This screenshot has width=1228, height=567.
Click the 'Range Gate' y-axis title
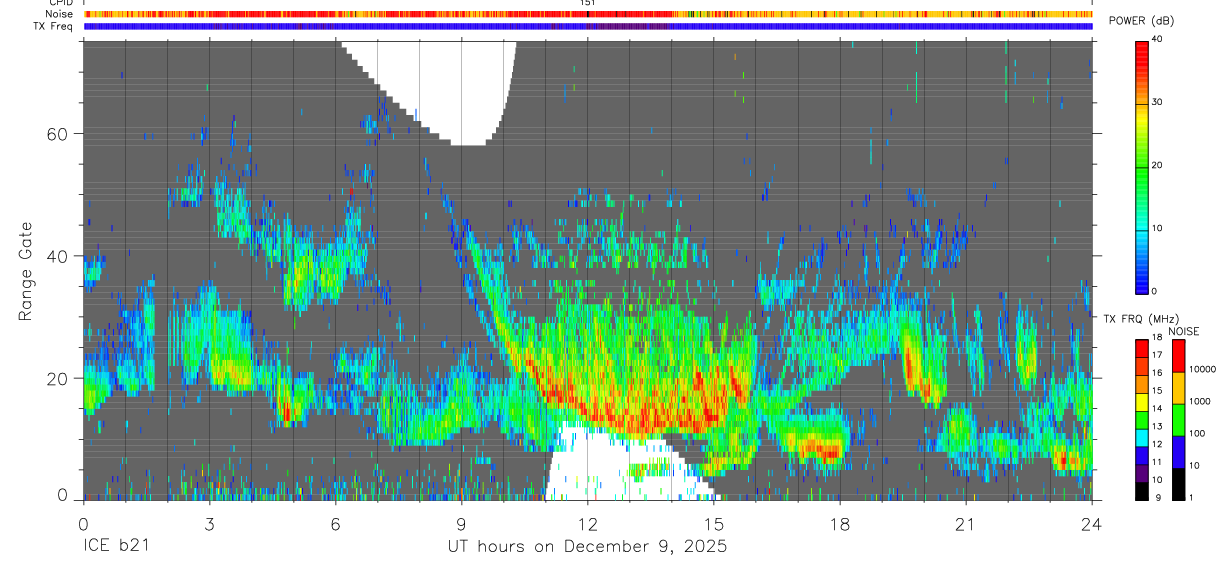coord(24,271)
